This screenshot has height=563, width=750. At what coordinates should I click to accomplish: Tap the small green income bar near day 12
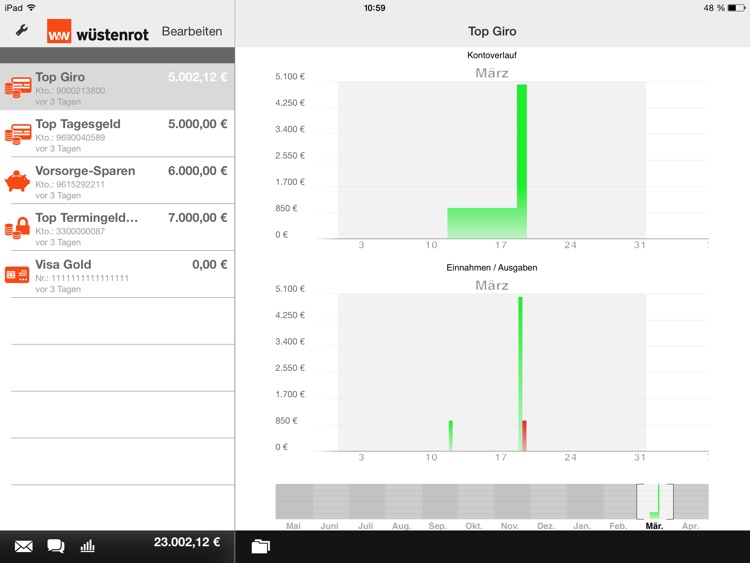point(451,436)
